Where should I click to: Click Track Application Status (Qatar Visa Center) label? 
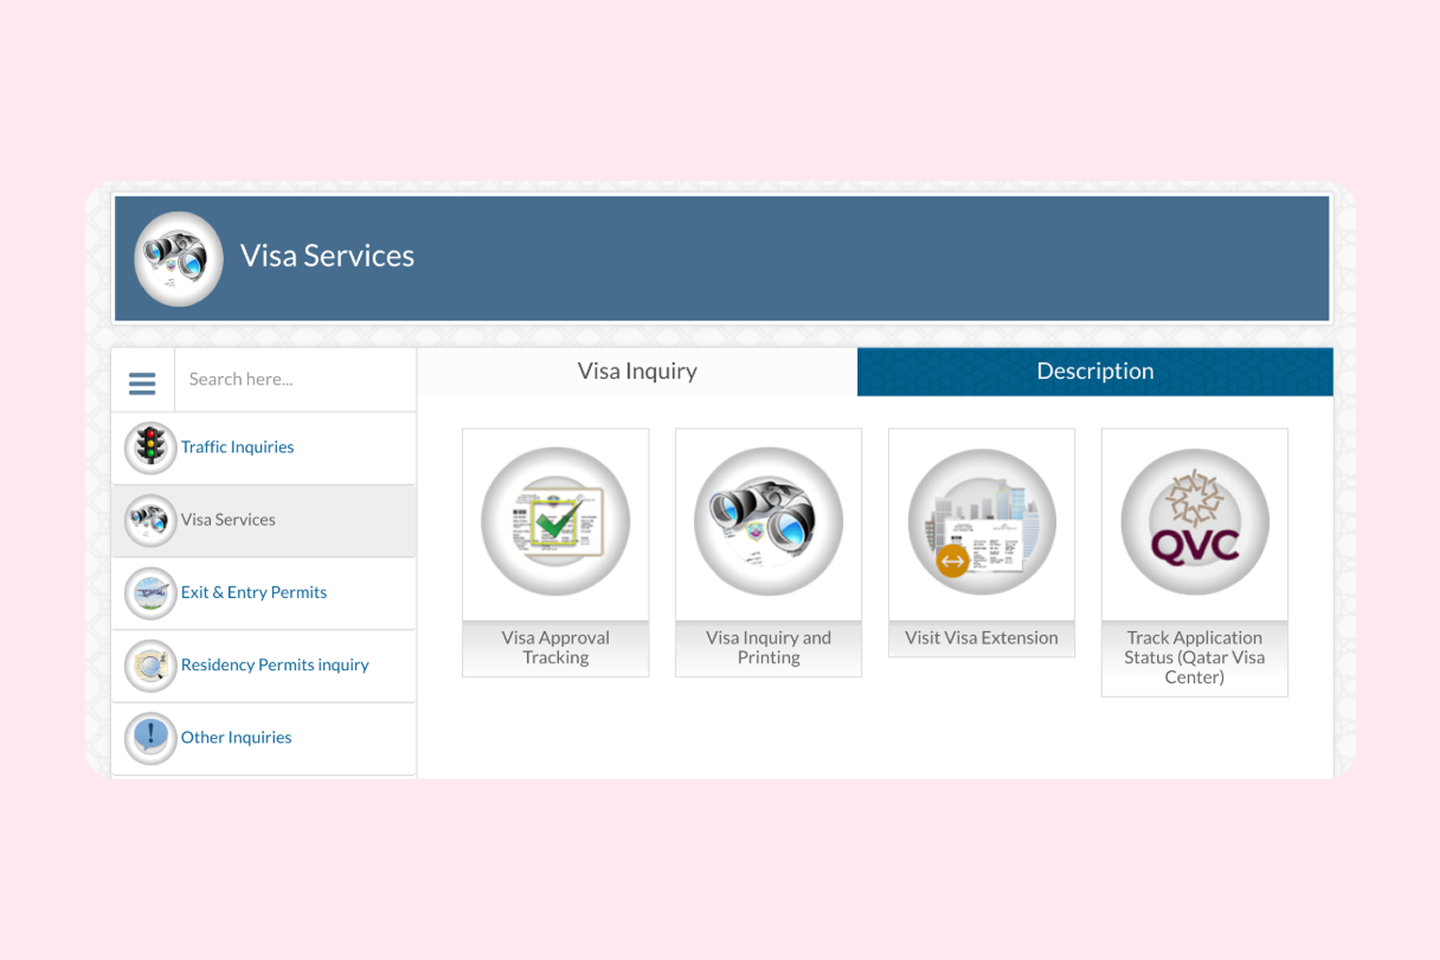click(1195, 657)
